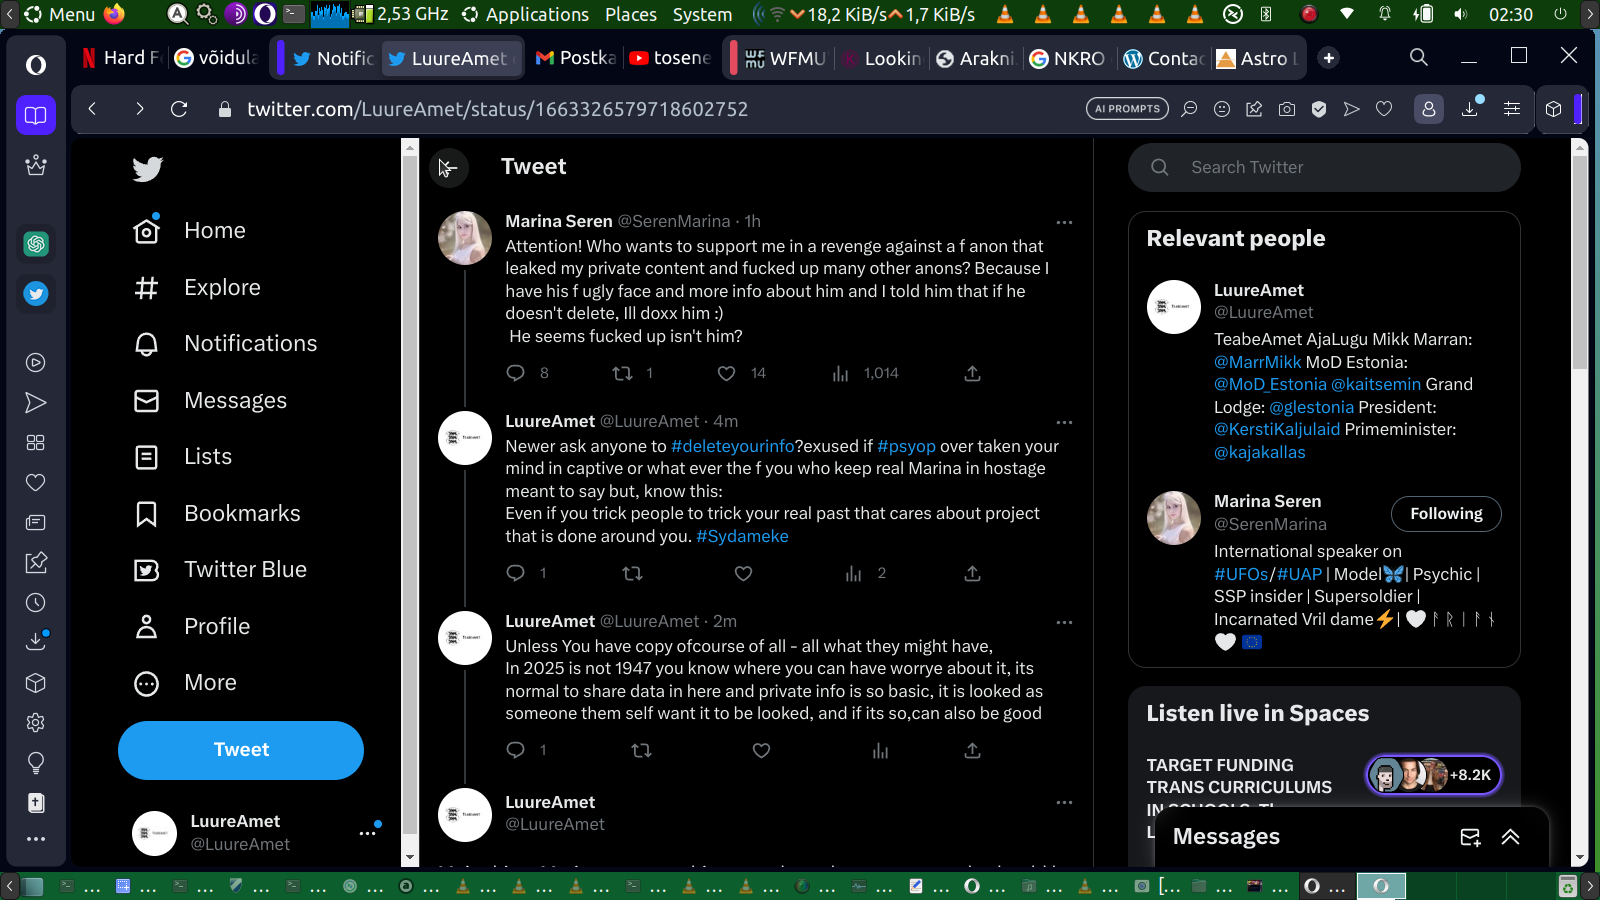Open options menu on Marina Seren's tweet
Viewport: 1600px width, 900px height.
click(x=1064, y=222)
